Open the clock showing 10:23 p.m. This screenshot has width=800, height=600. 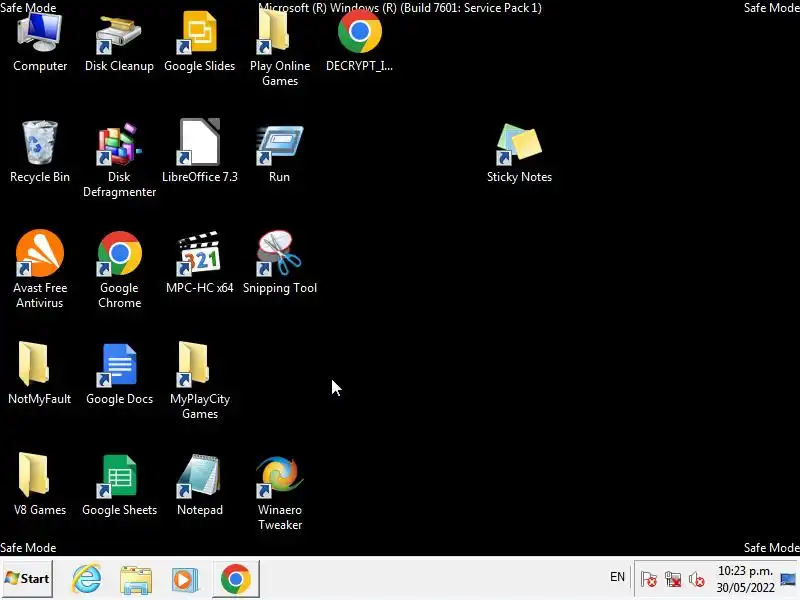click(x=745, y=579)
